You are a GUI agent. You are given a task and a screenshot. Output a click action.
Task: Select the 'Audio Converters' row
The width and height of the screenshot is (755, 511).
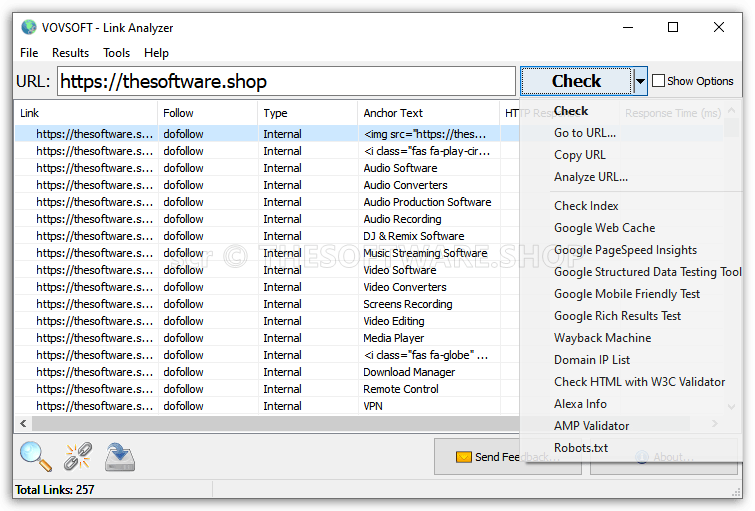pyautogui.click(x=267, y=185)
